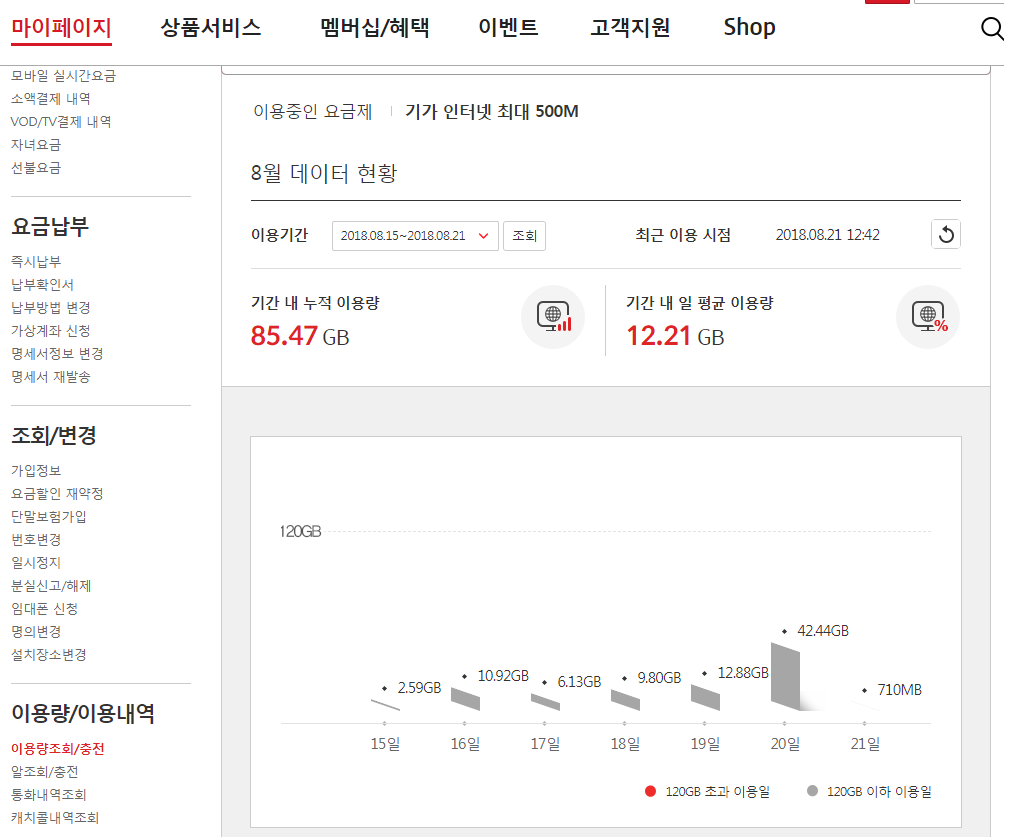
Task: Click the refresh usage icon
Action: pos(946,235)
